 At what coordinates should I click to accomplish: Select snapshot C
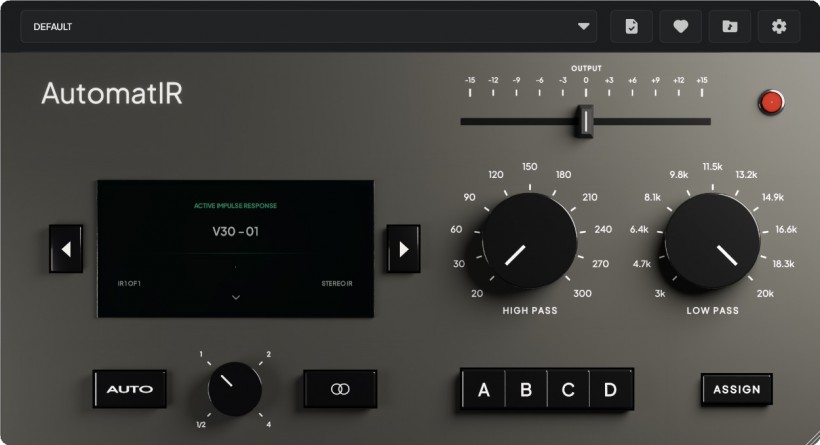point(568,390)
